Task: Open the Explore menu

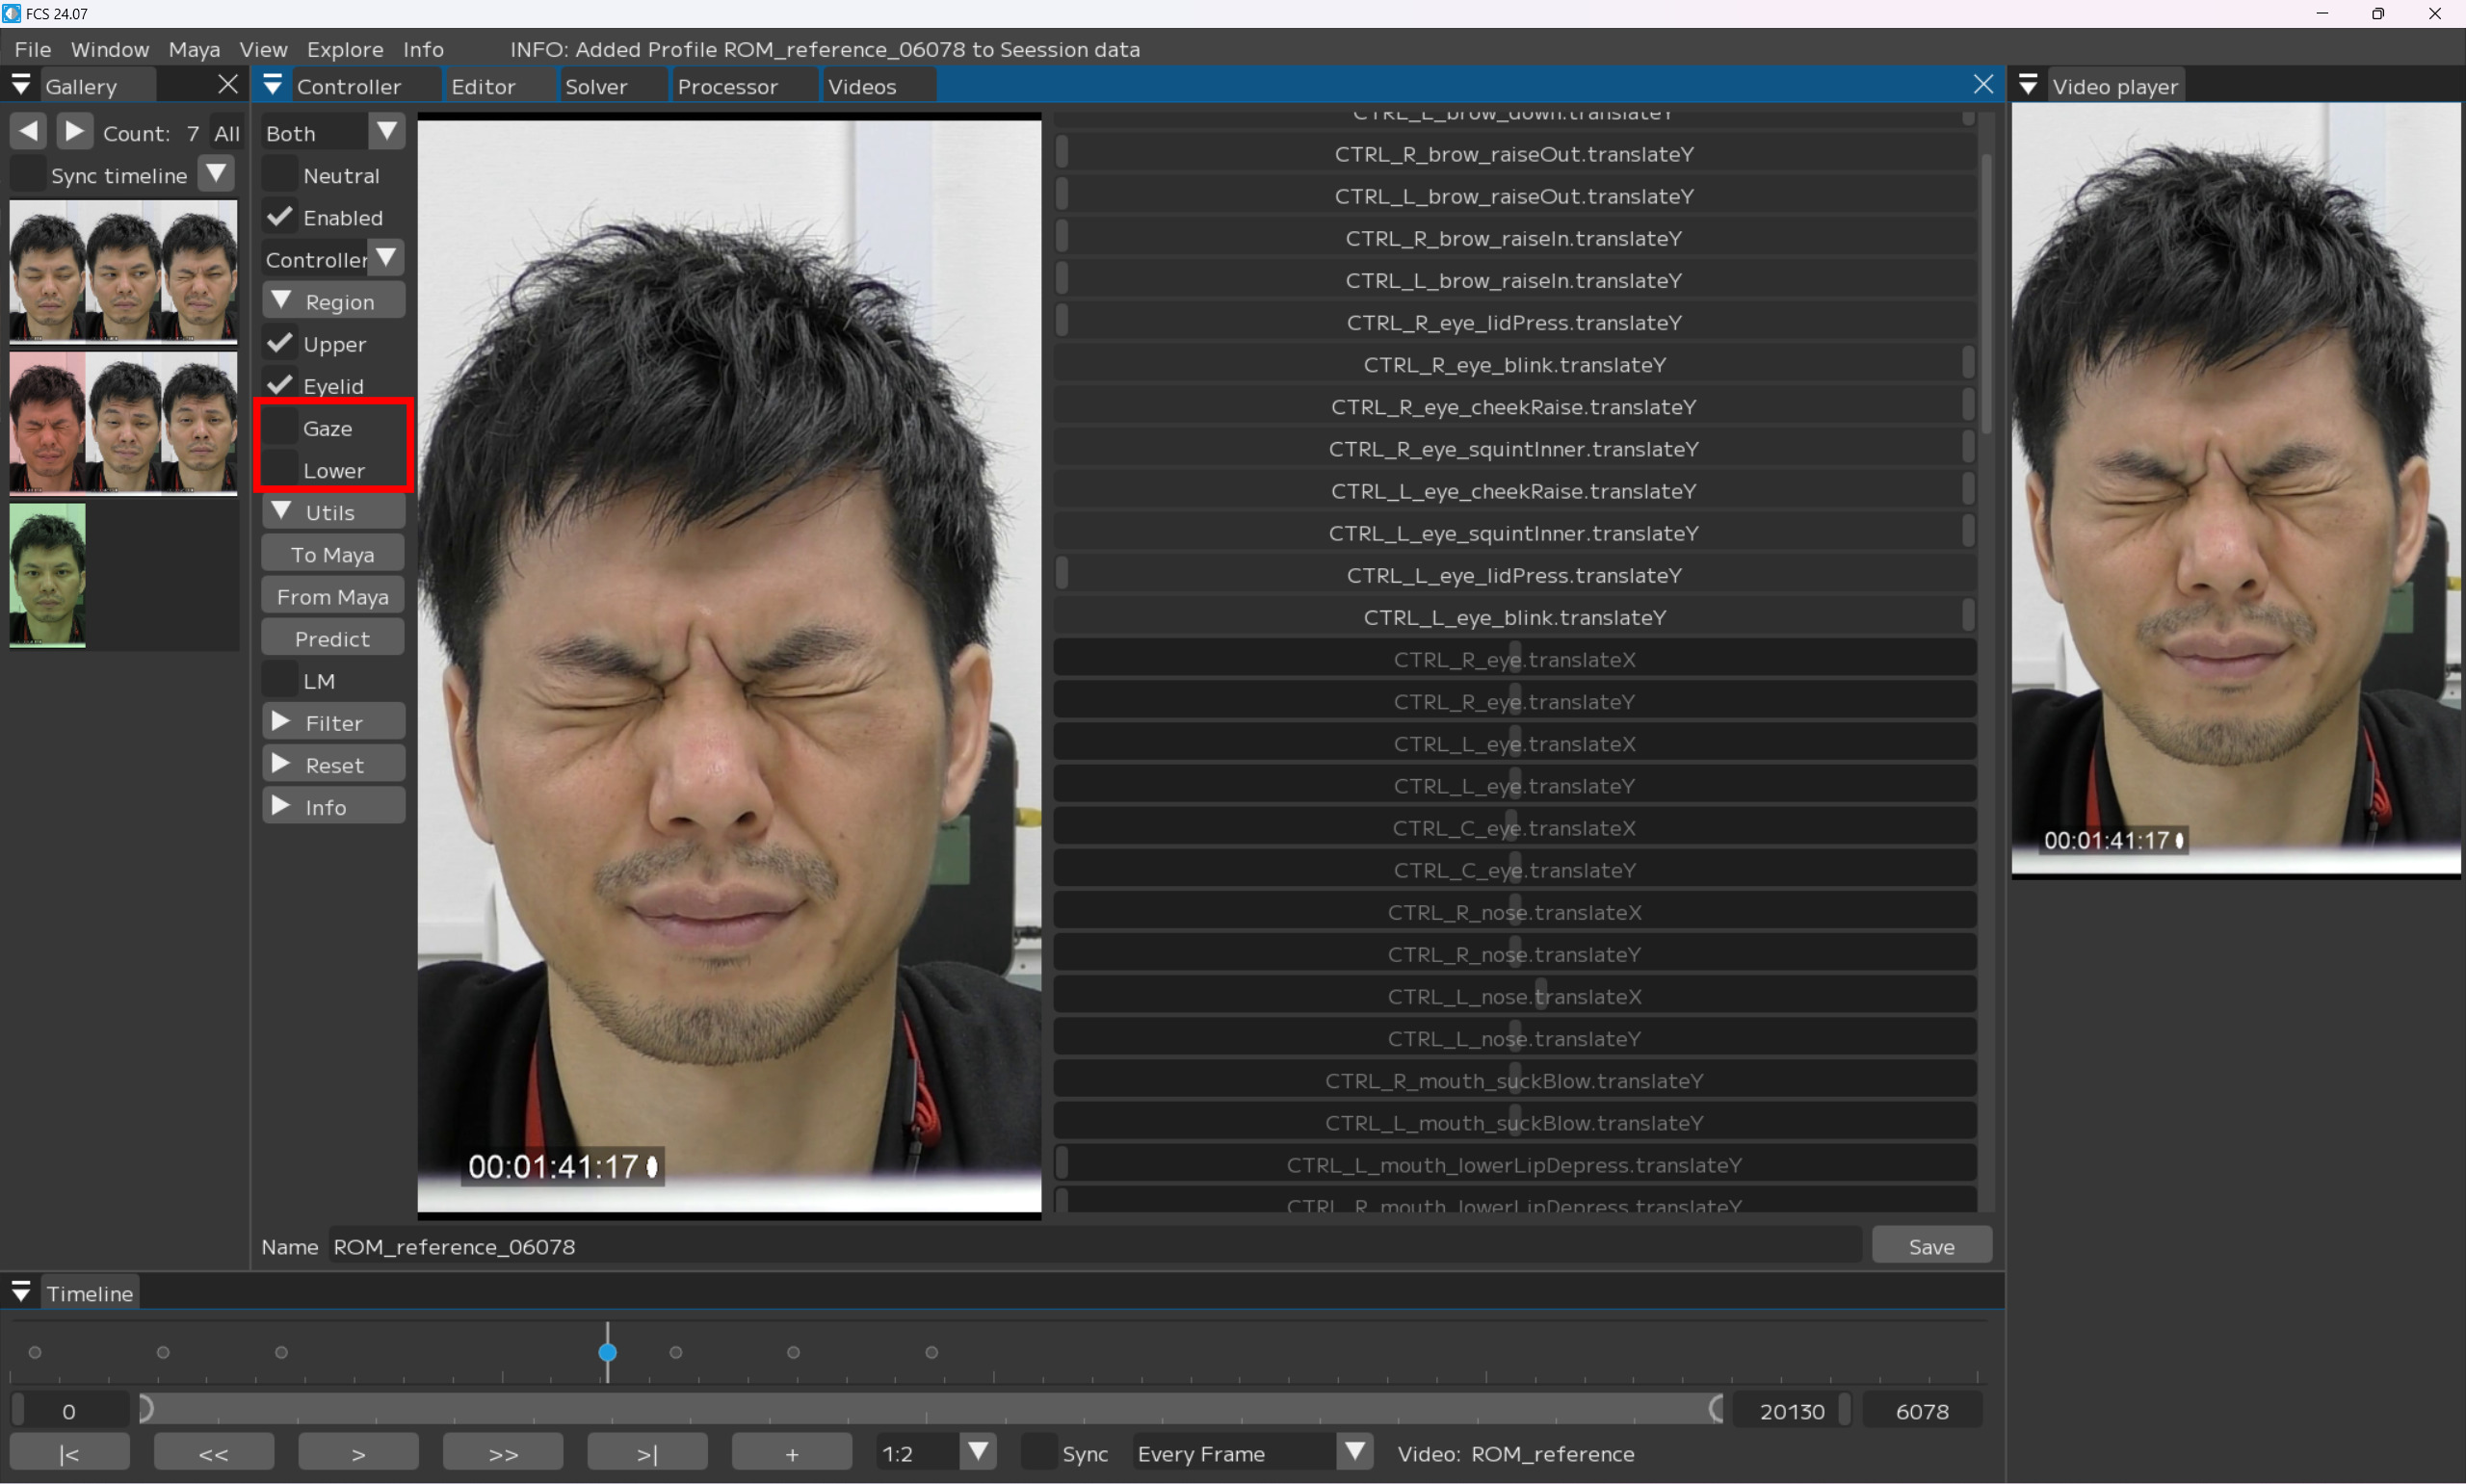Action: pos(344,49)
